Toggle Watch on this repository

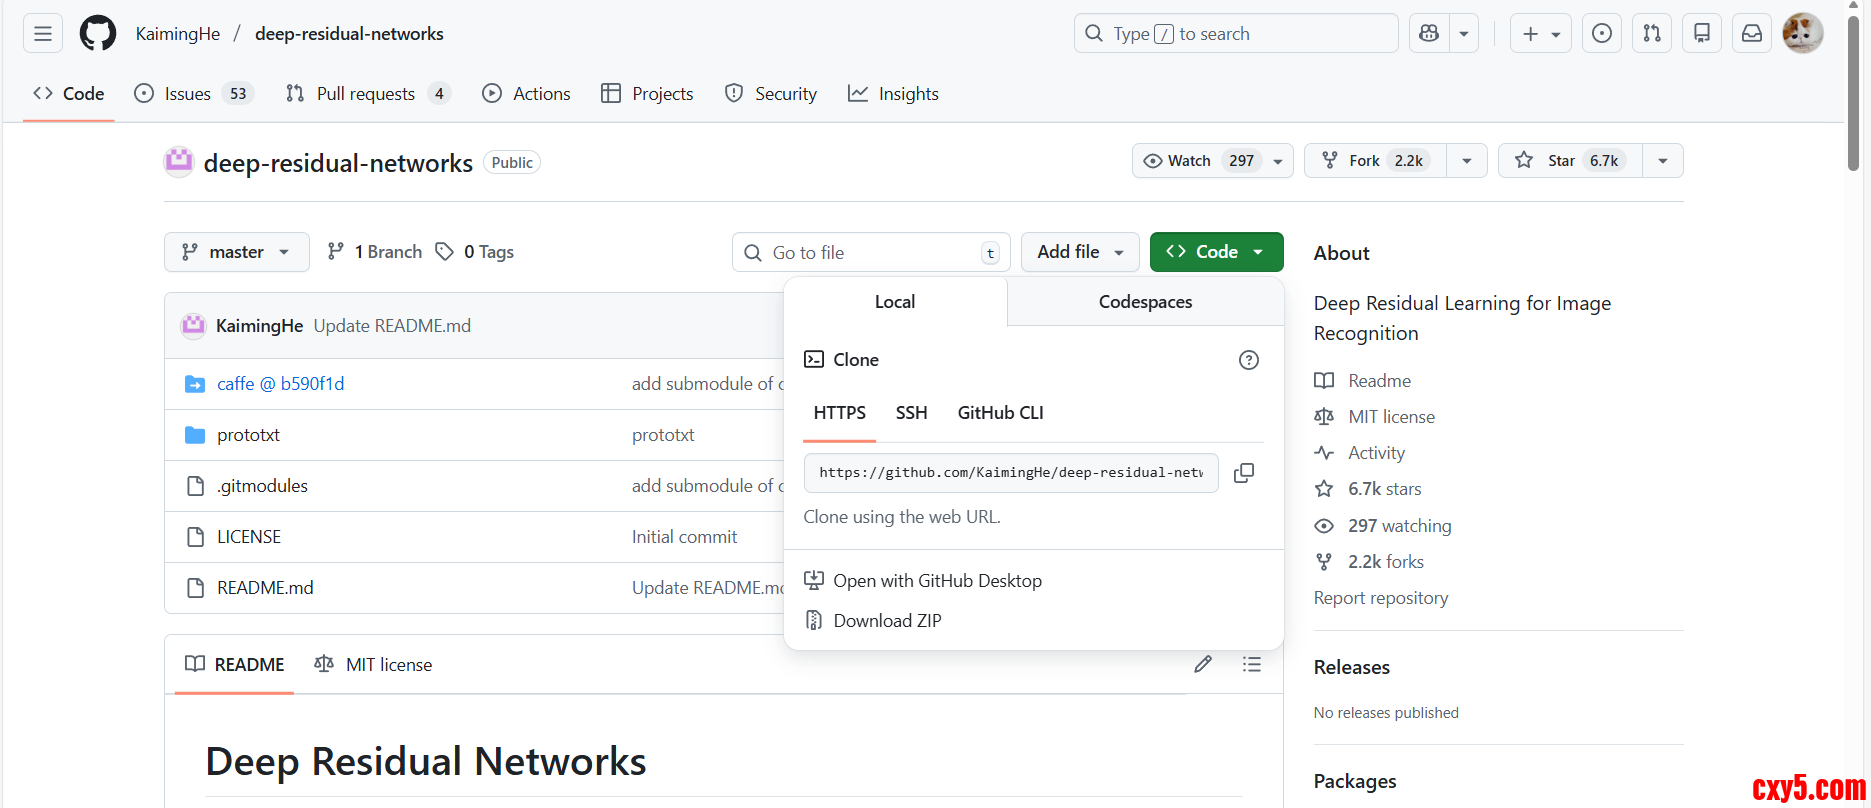1200,161
